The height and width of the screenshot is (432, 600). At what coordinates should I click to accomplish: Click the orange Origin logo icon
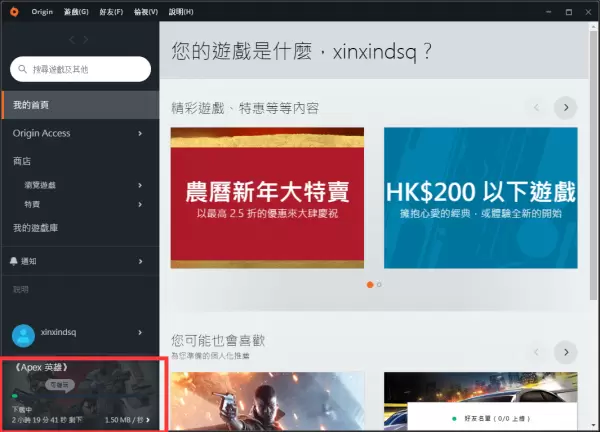14,12
